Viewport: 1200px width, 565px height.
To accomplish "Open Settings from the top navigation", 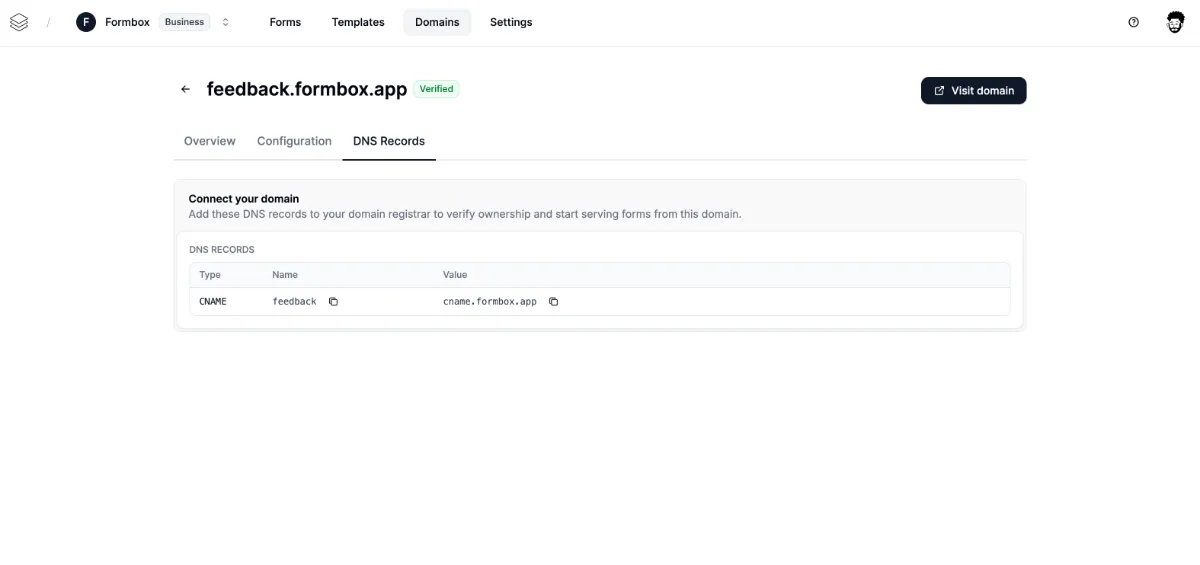I will 511,22.
